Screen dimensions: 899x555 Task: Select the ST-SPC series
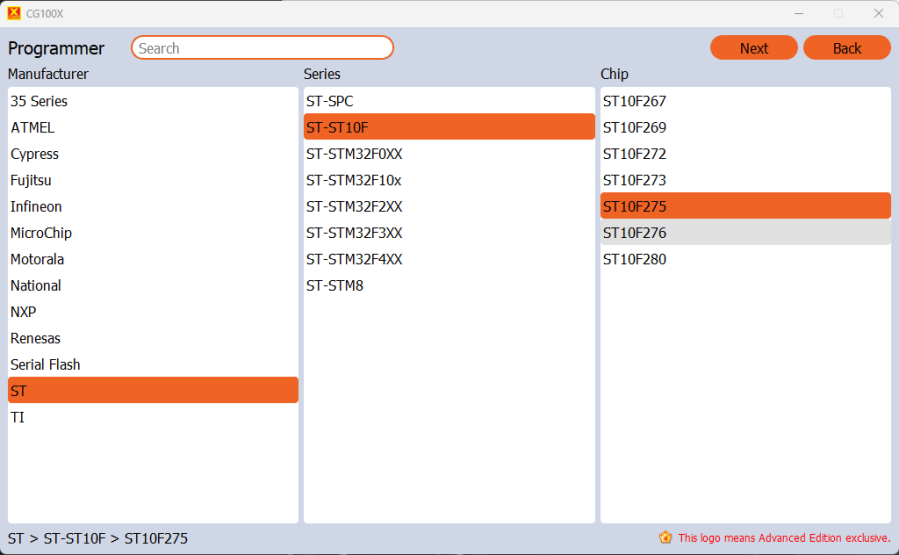330,101
